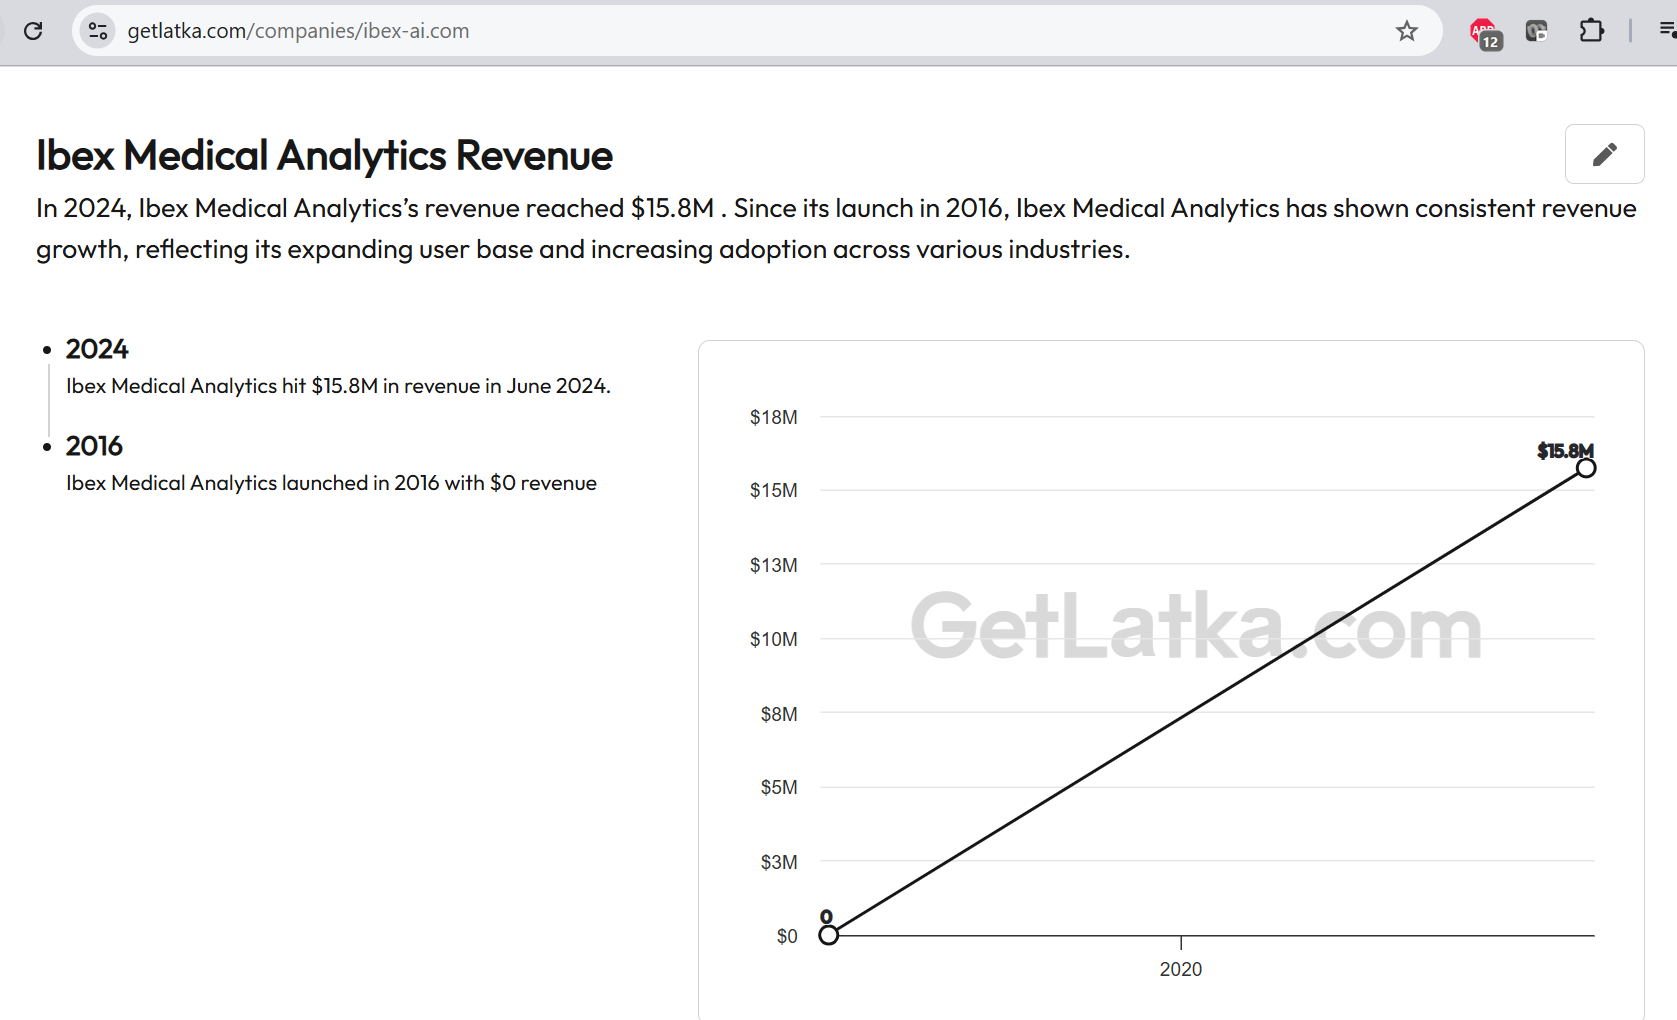Click the gray extension icon beside Adblock Plus
Viewport: 1677px width, 1020px height.
(x=1536, y=31)
